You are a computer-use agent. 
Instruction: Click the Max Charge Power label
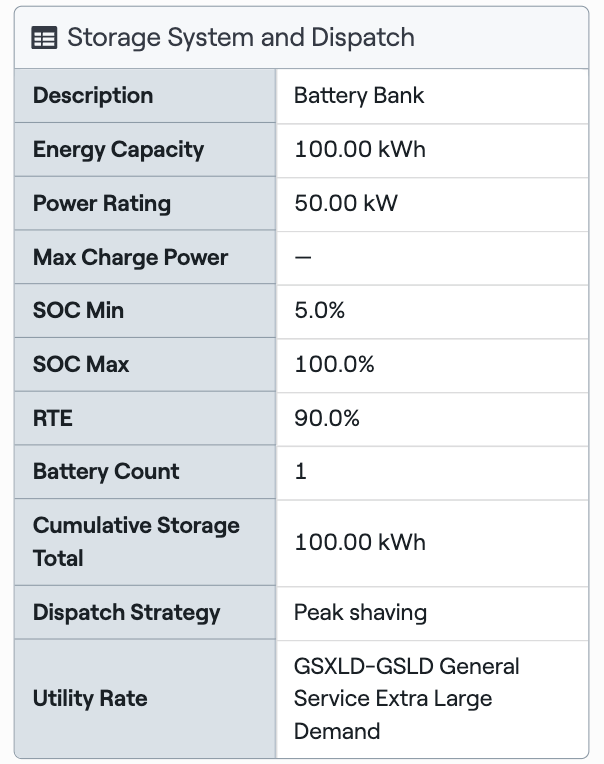[x=130, y=257]
